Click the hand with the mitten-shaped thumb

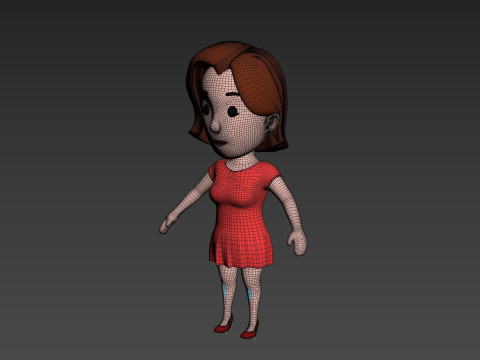point(297,243)
